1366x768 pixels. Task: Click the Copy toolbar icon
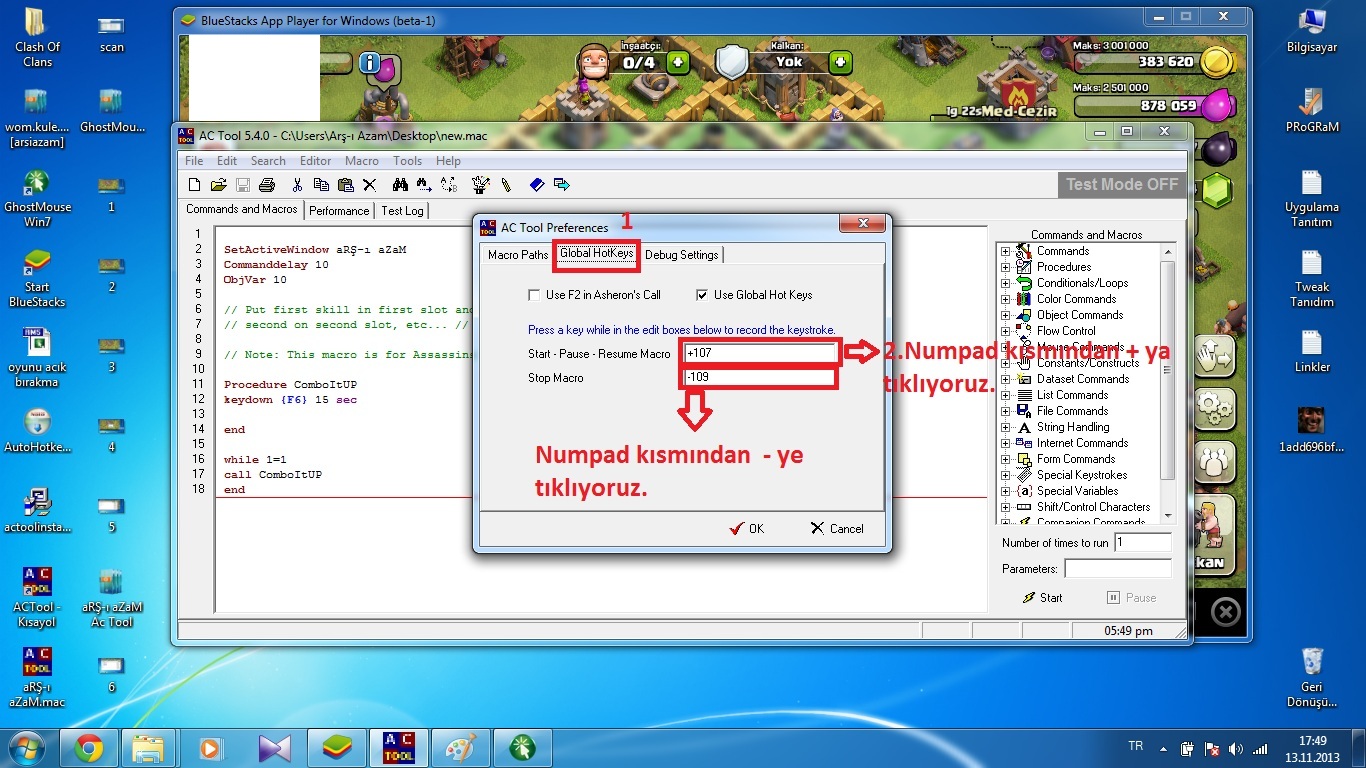[321, 185]
